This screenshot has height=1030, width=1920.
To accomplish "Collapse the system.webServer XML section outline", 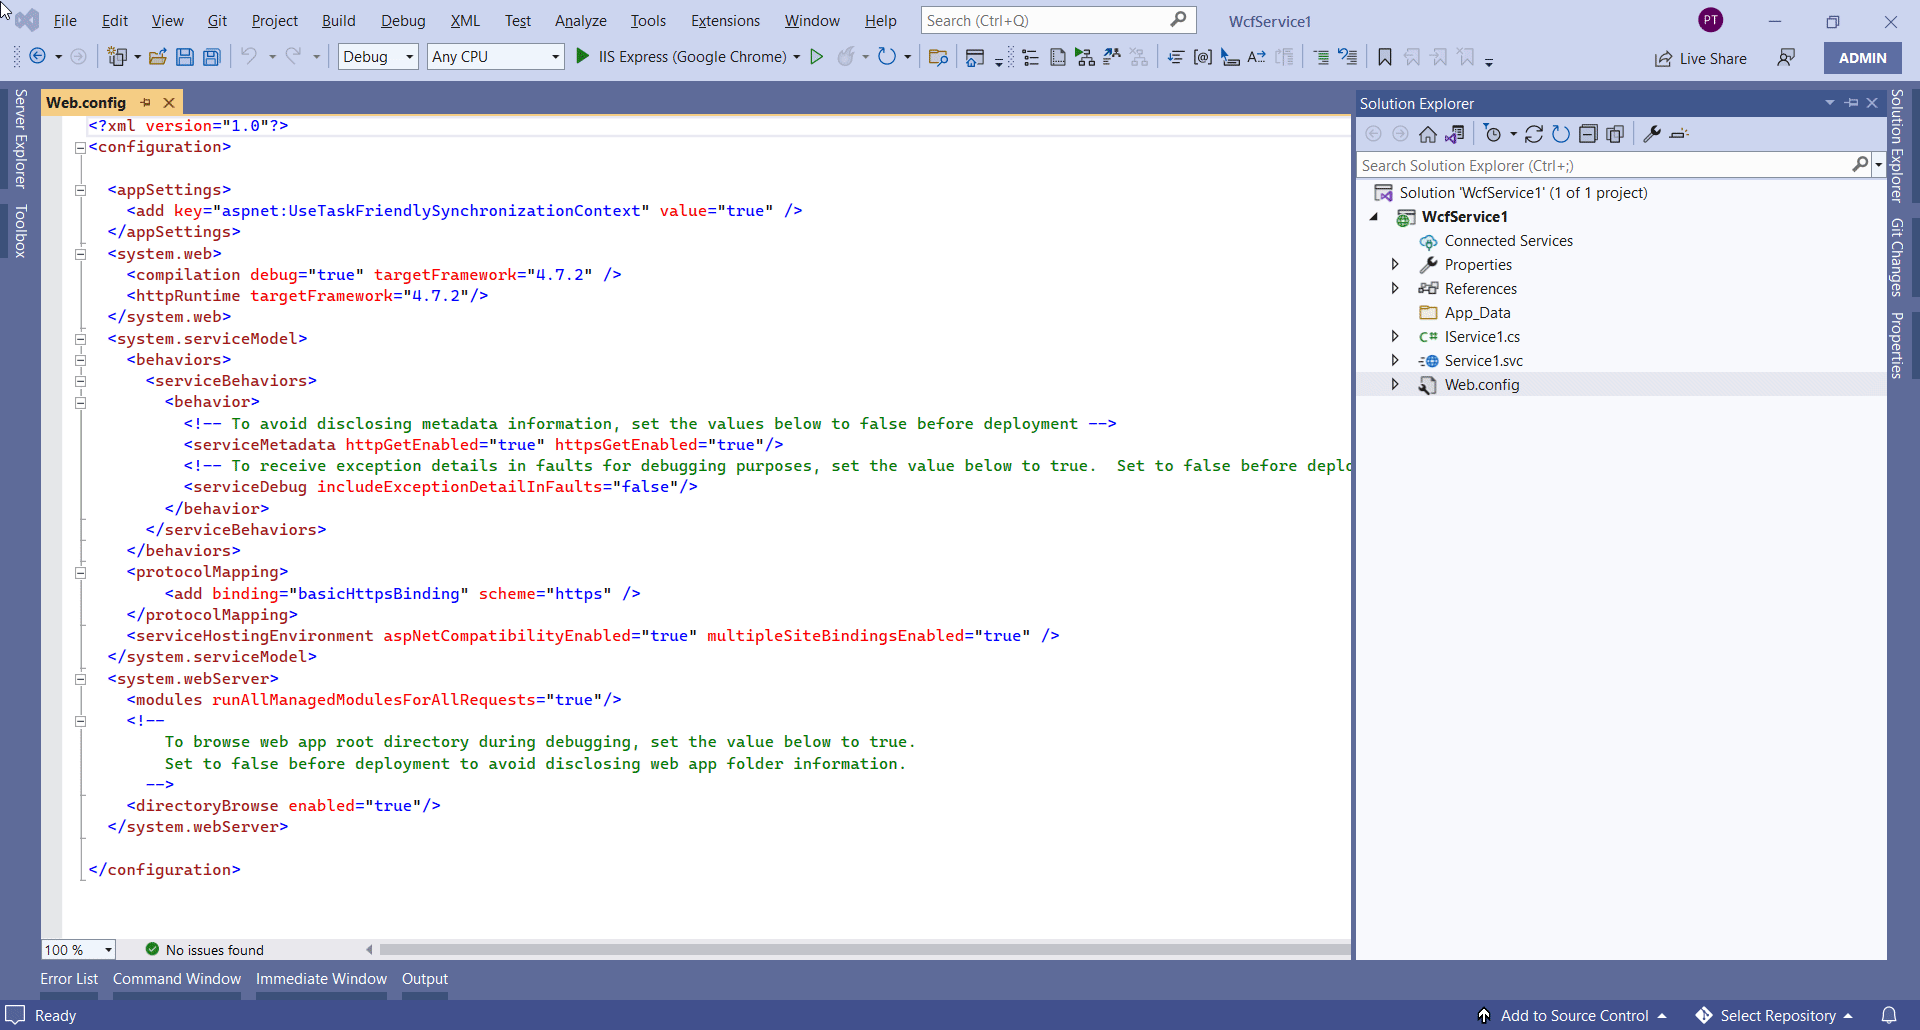I will coord(81,679).
